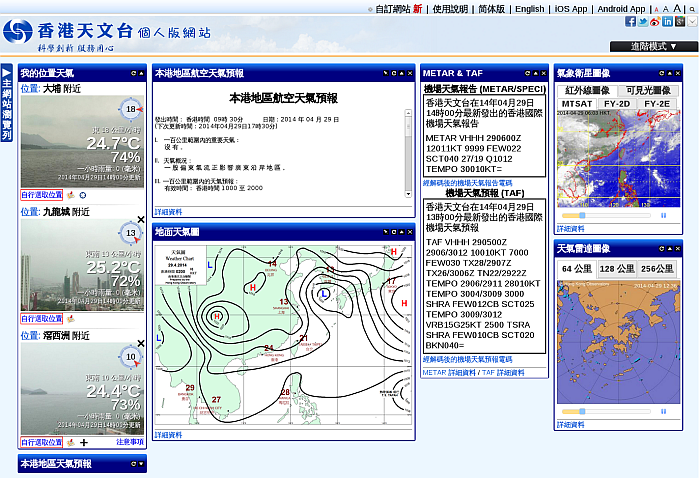Refresh the METAR & TAF panel
This screenshot has width=700, height=478.
coord(528,73)
